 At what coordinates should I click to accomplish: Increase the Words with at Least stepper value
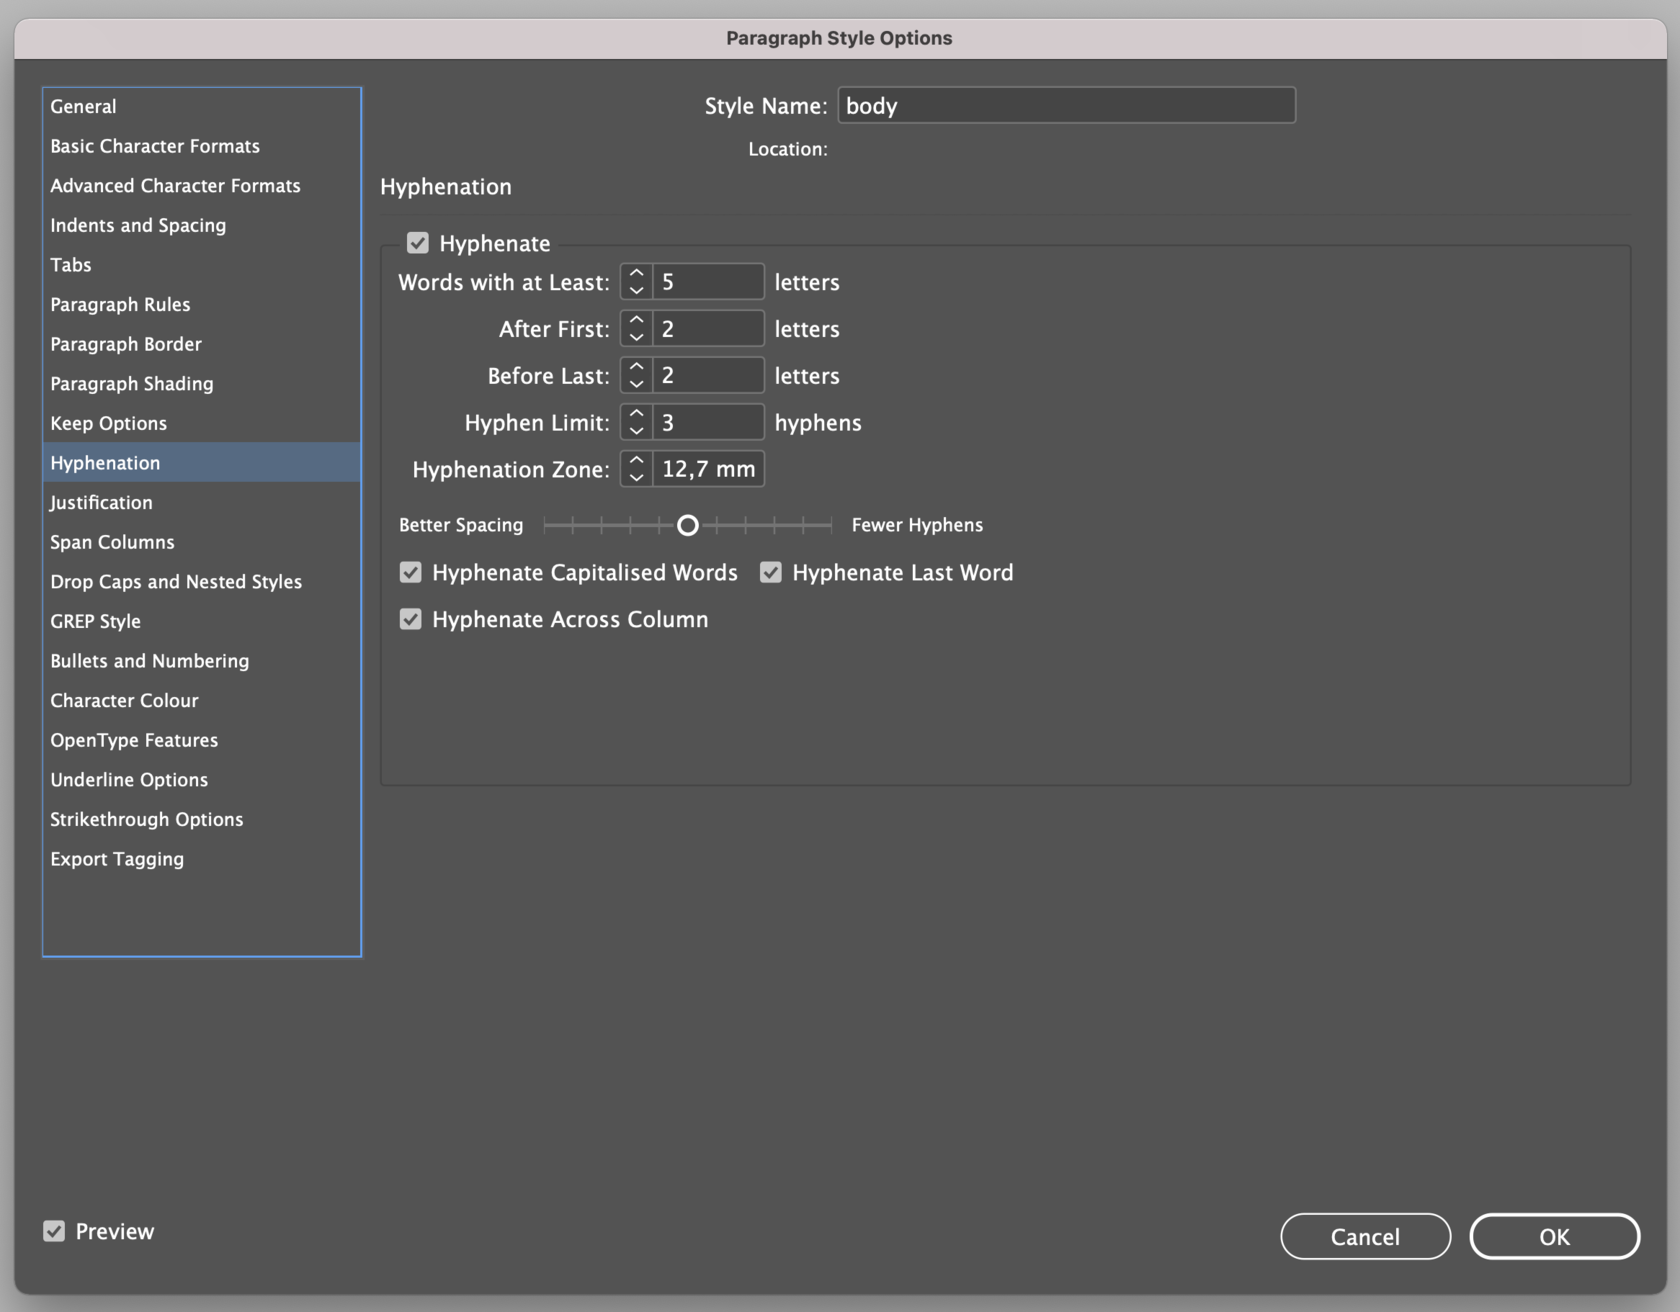(636, 274)
